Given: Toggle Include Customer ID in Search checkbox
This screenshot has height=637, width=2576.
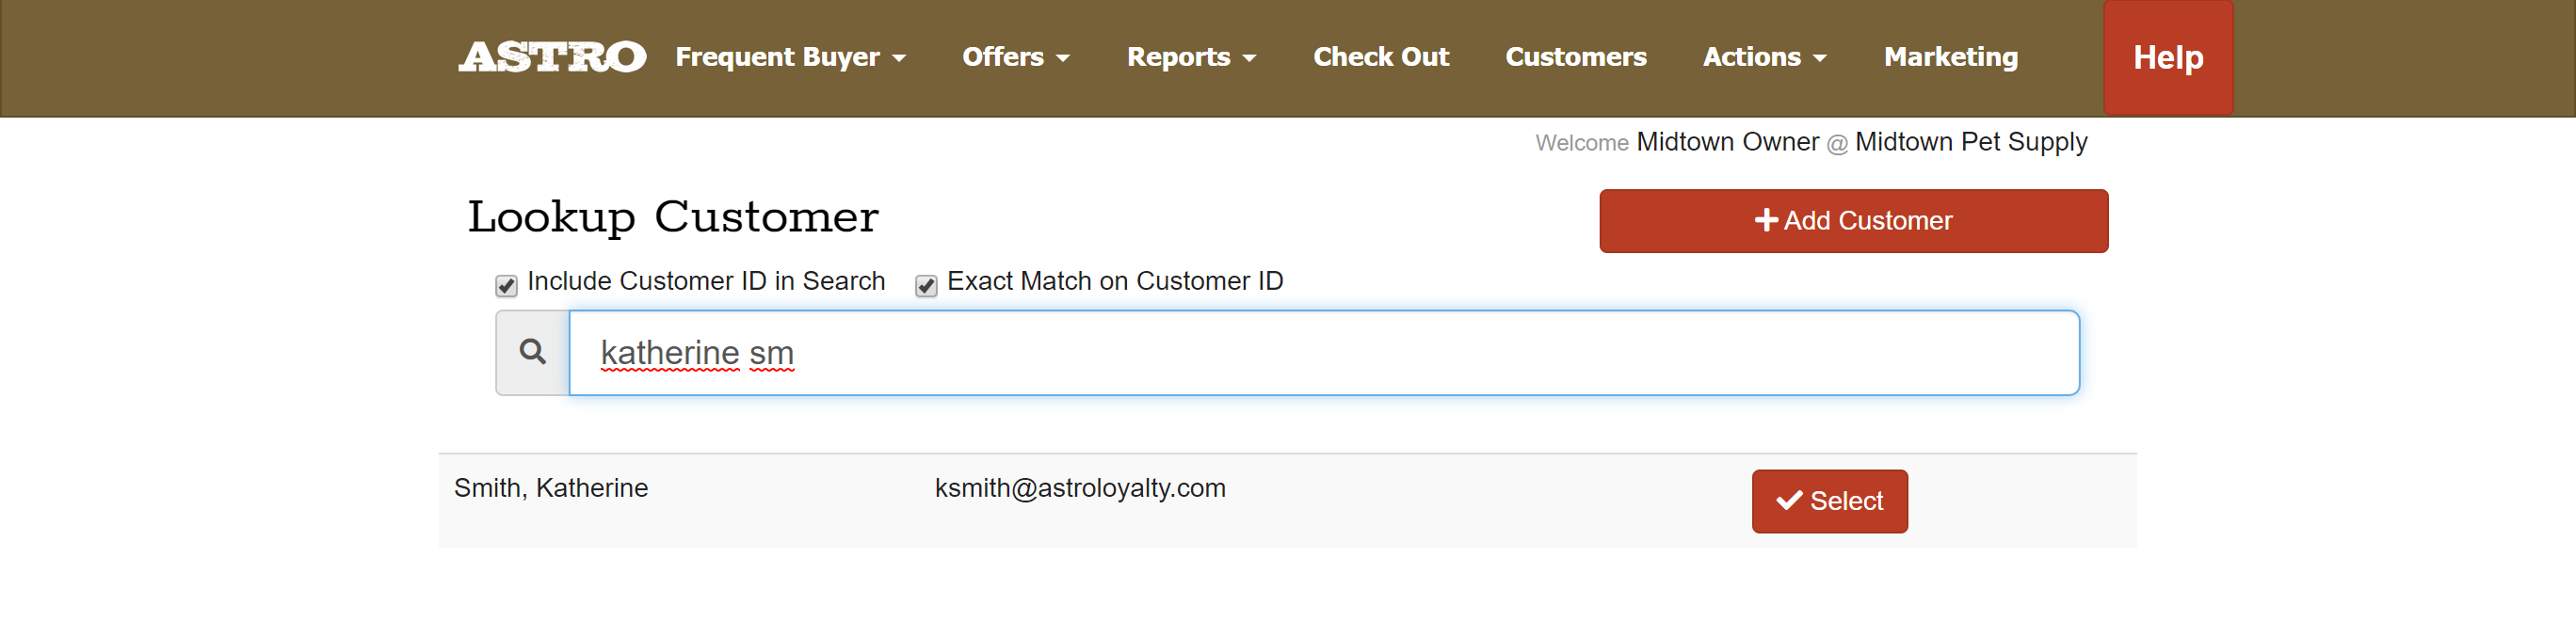Looking at the screenshot, I should click(506, 286).
